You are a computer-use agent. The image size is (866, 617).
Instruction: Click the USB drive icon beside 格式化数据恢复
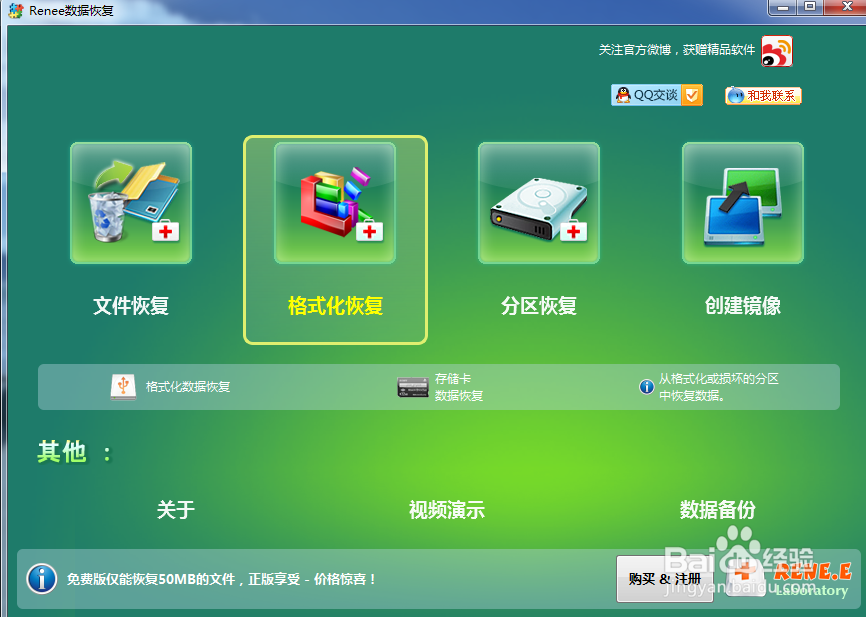point(123,386)
